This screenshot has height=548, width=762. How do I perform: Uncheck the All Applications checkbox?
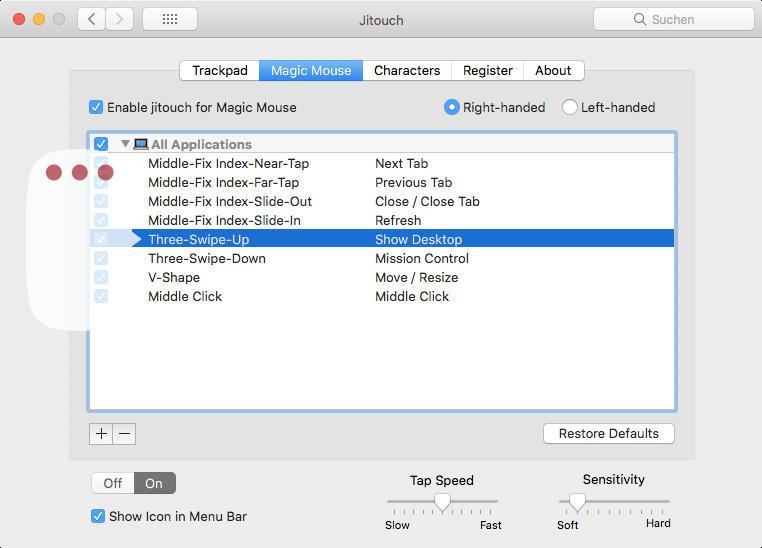pos(101,144)
